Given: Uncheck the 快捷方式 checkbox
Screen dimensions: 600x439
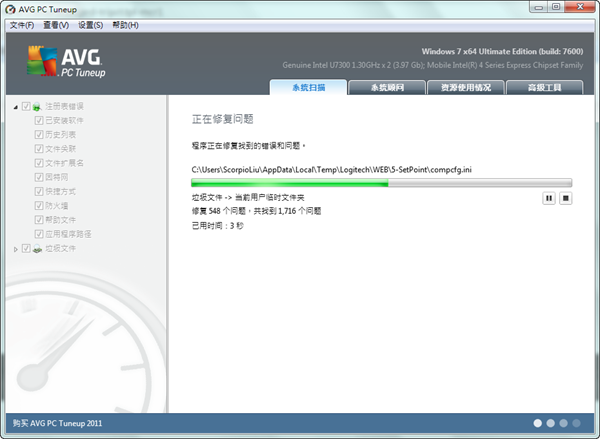Looking at the screenshot, I should 39,191.
